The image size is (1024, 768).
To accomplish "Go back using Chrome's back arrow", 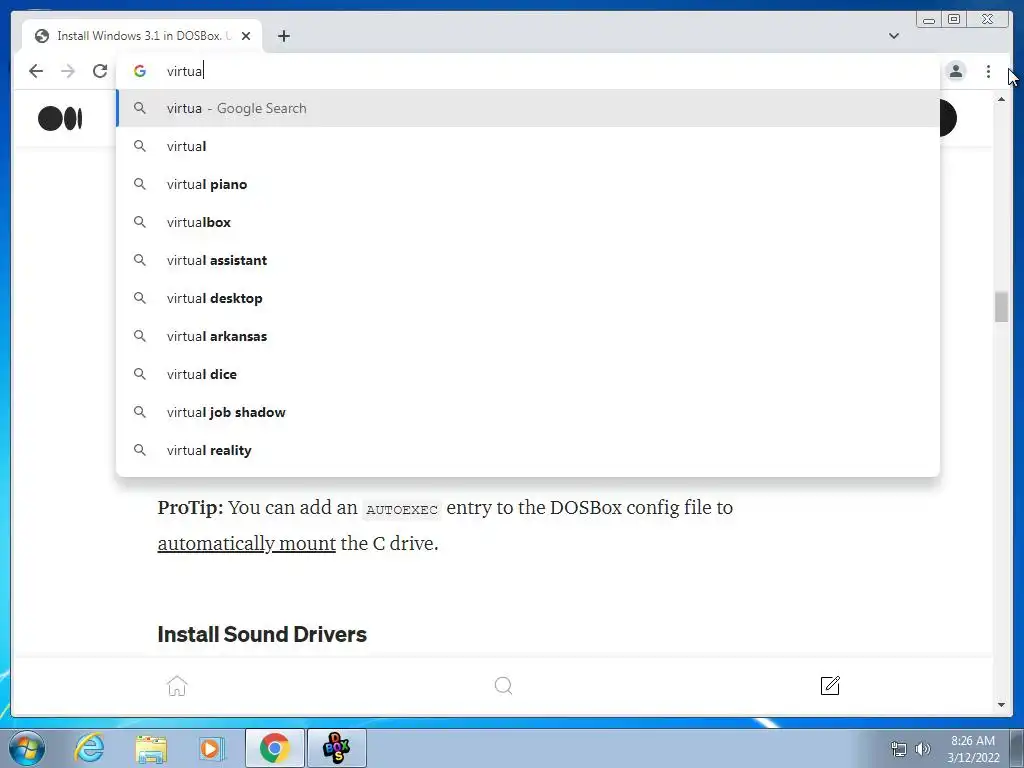I will coord(36,71).
